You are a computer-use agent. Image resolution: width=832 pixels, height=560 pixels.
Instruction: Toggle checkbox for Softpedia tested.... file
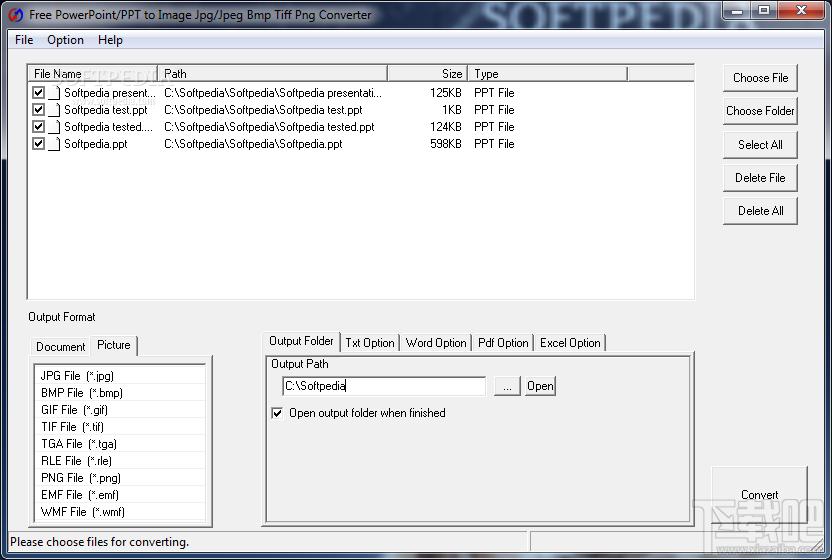[x=38, y=126]
